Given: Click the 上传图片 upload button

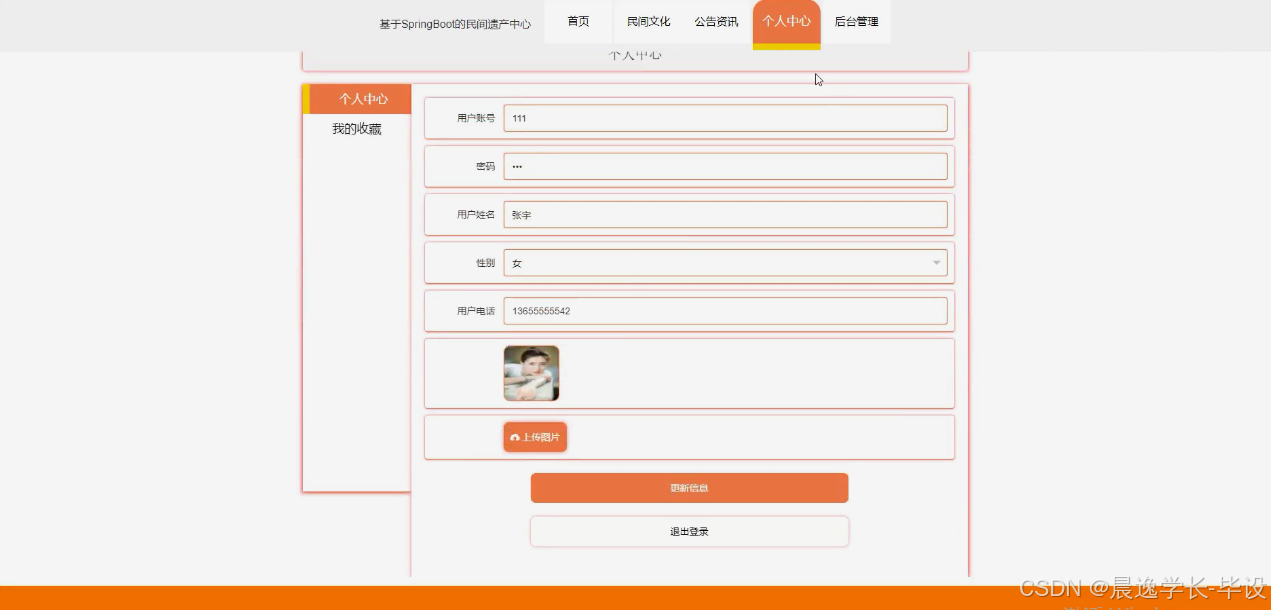Looking at the screenshot, I should (x=534, y=437).
